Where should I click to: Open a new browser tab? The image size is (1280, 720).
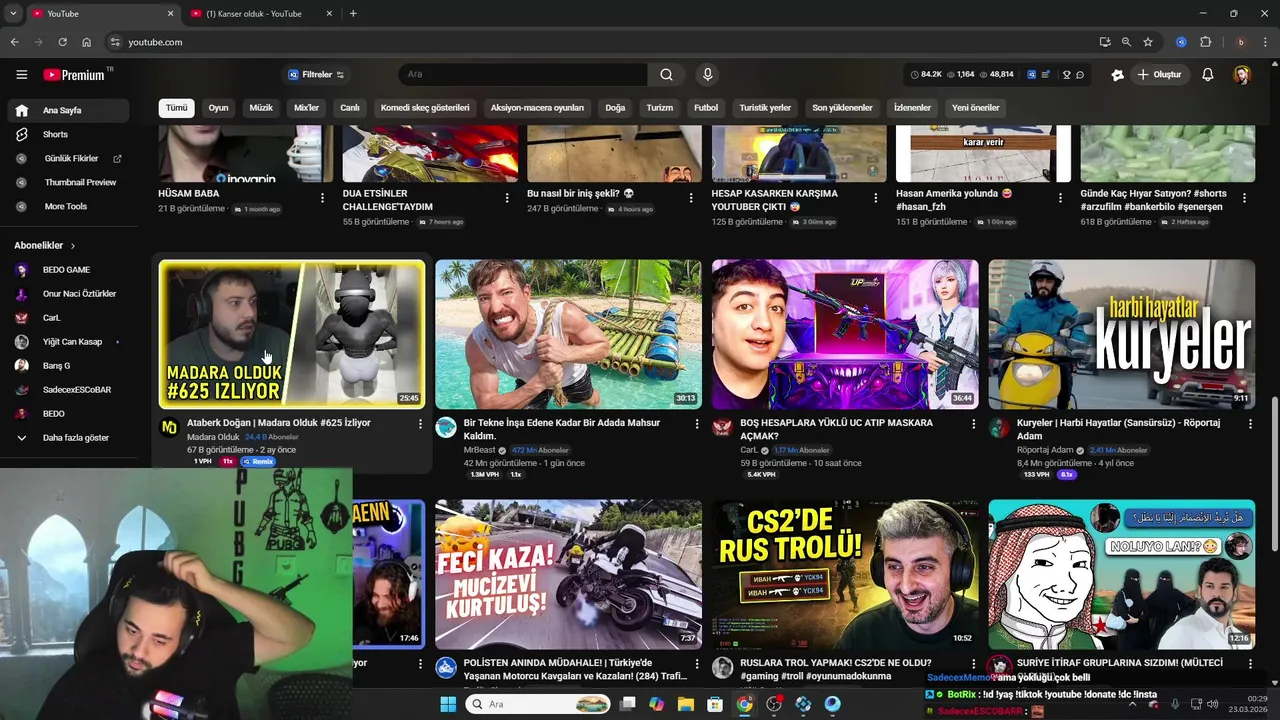click(353, 14)
